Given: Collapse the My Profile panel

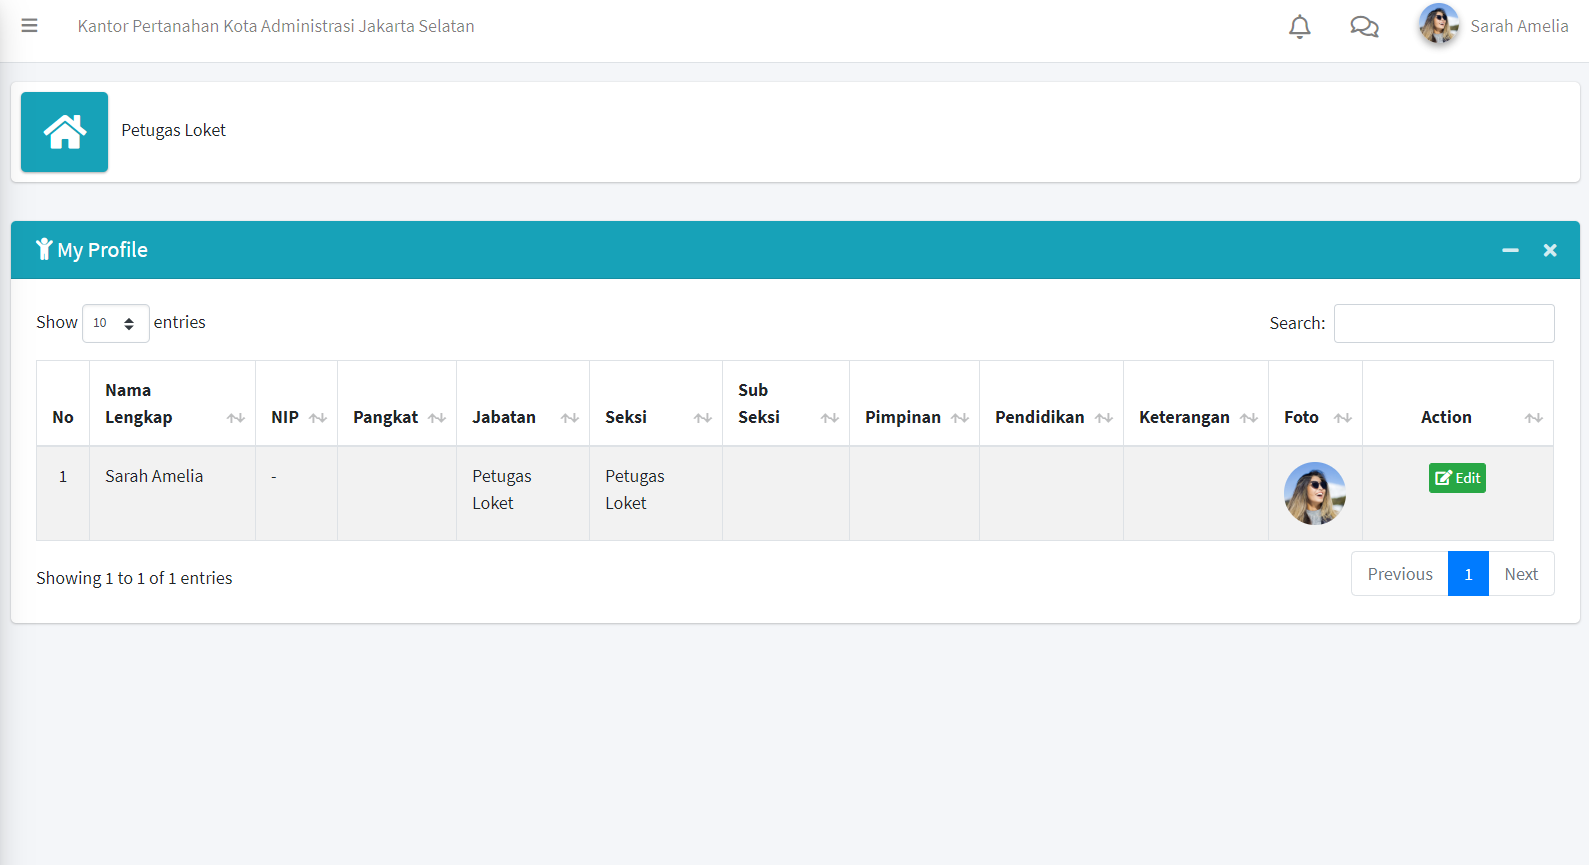Looking at the screenshot, I should pos(1510,250).
